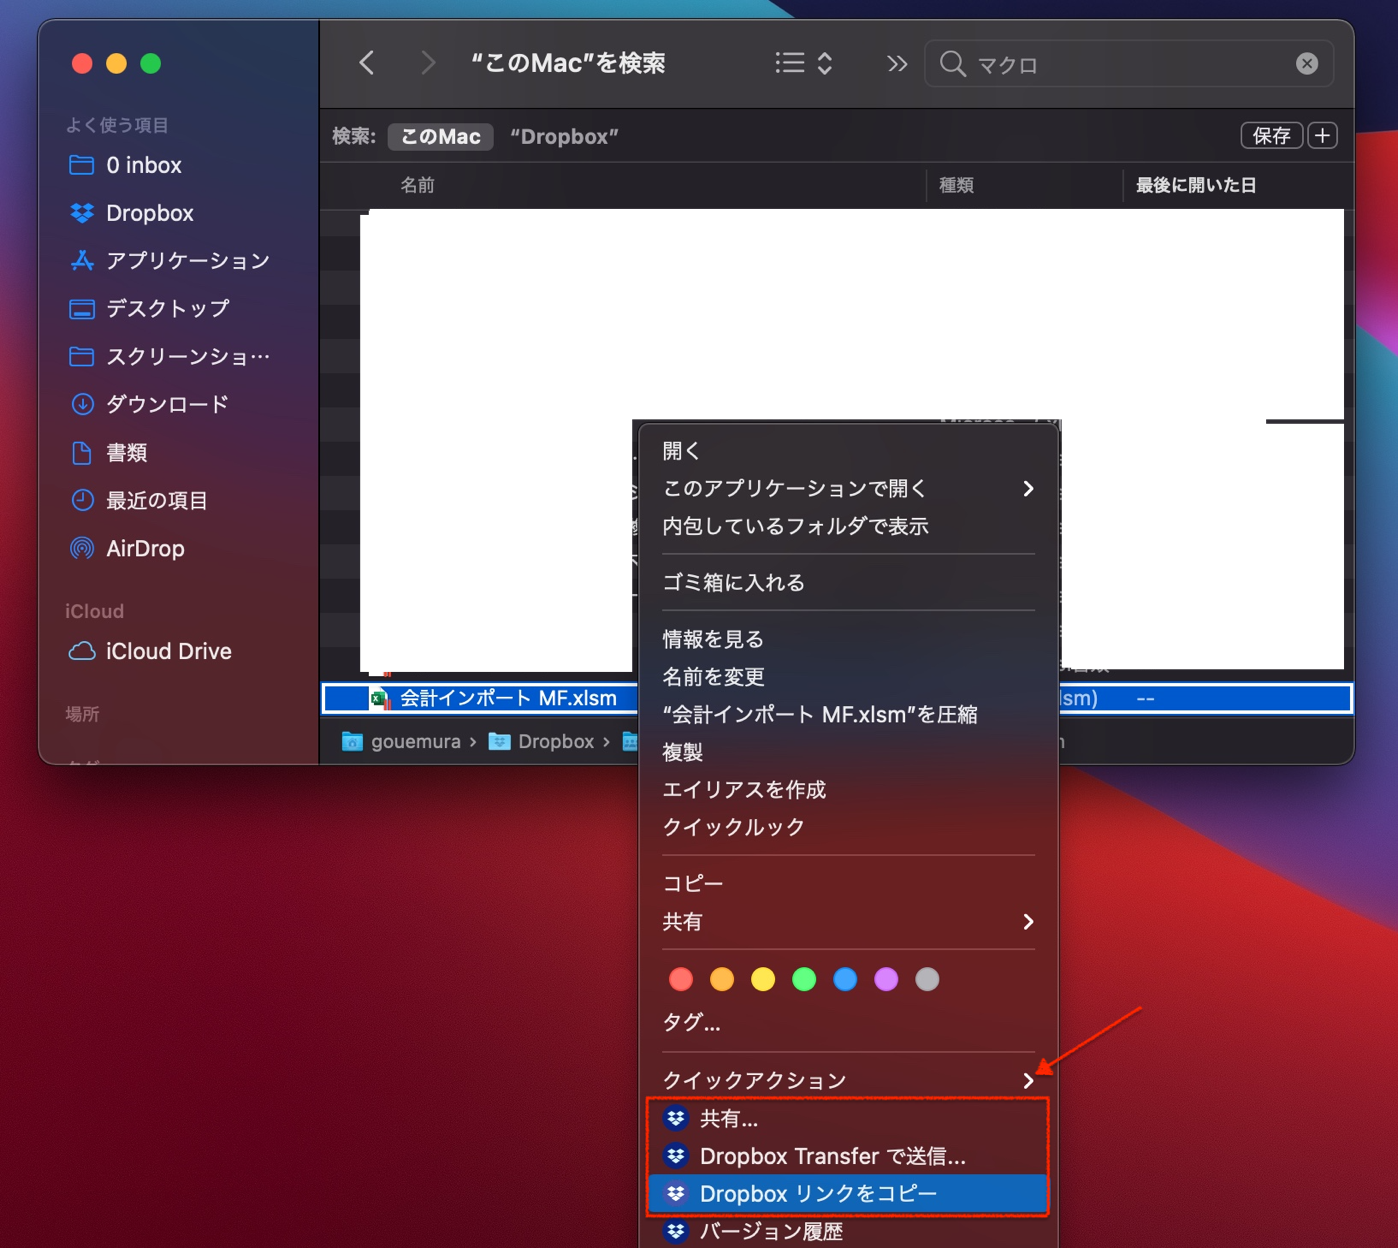Click the Excel file icon of 会計インポート MF.xlsm
Image resolution: width=1398 pixels, height=1248 pixels.
(380, 698)
